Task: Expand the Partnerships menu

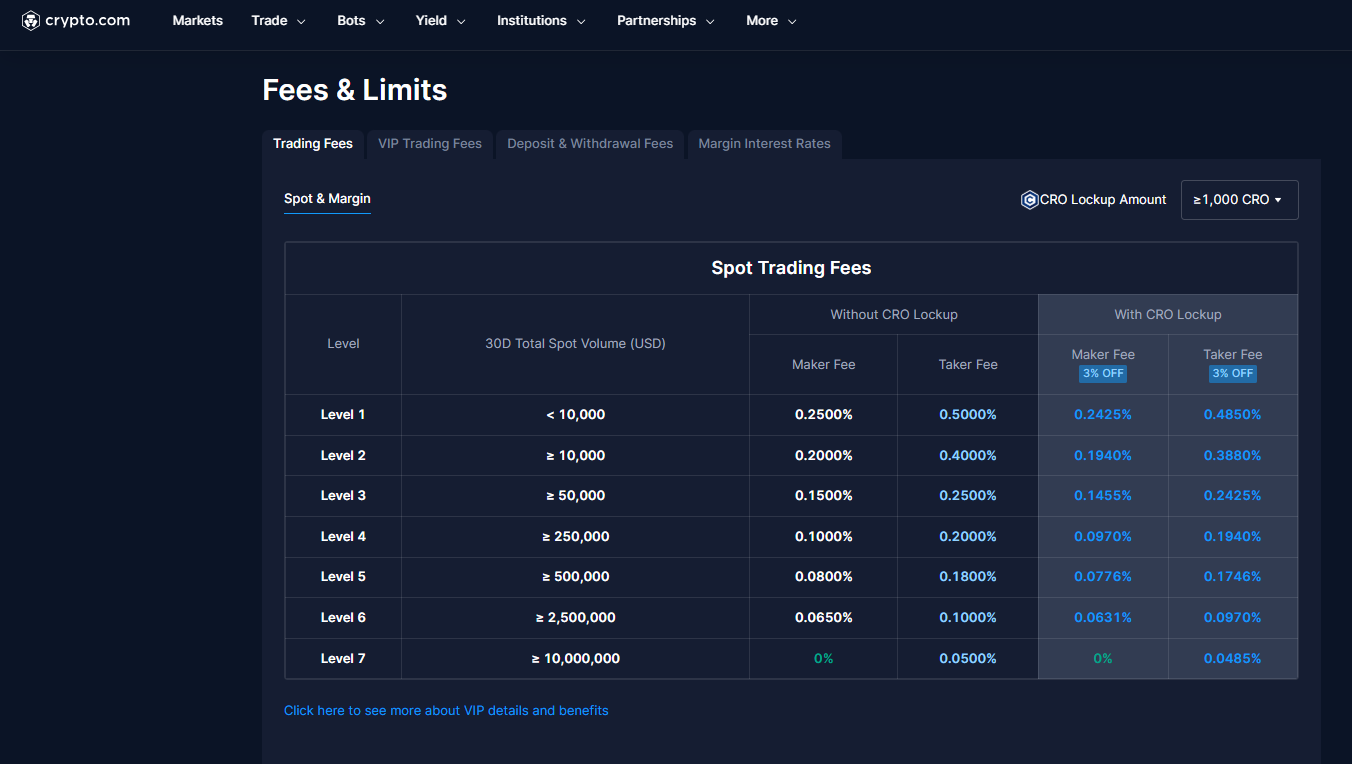Action: (x=666, y=20)
